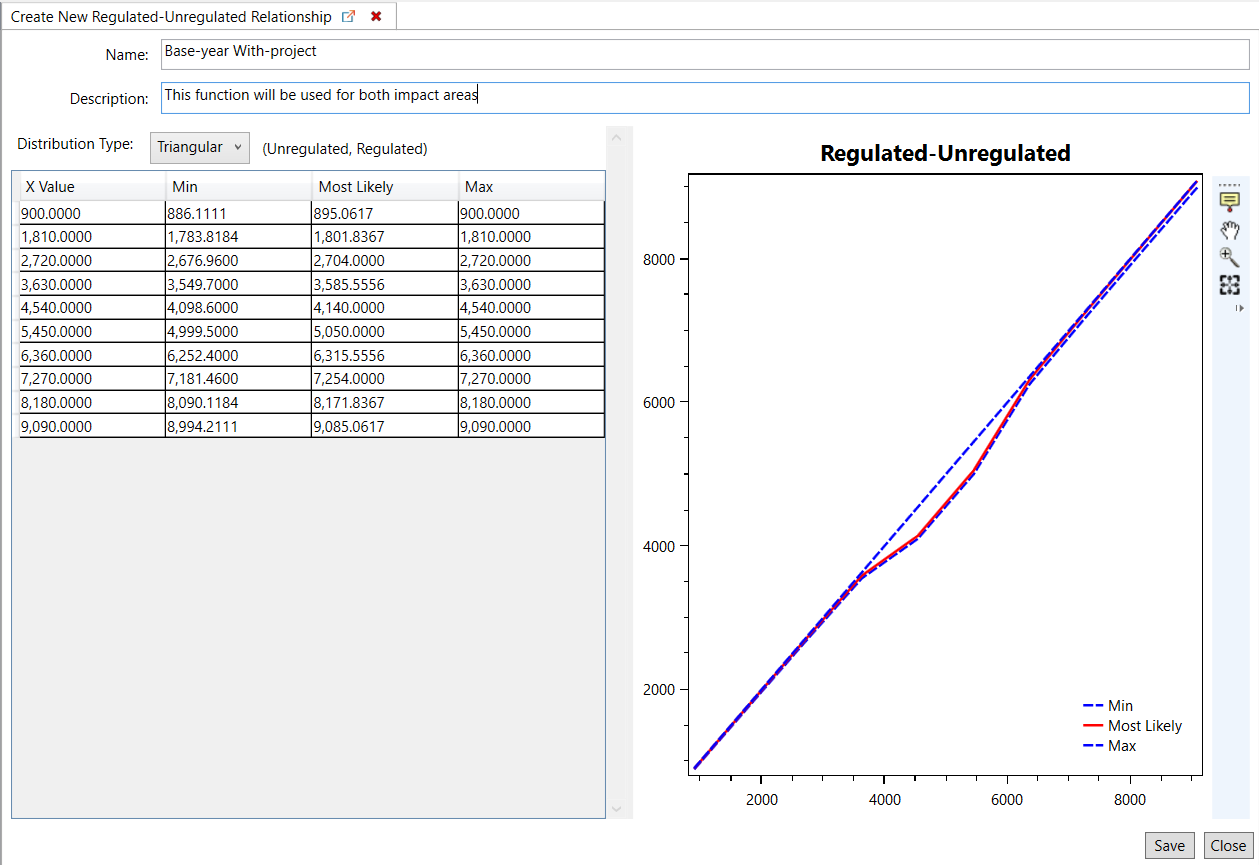Image resolution: width=1259 pixels, height=865 pixels.
Task: Close the Create New Relationship tab
Action: click(376, 17)
